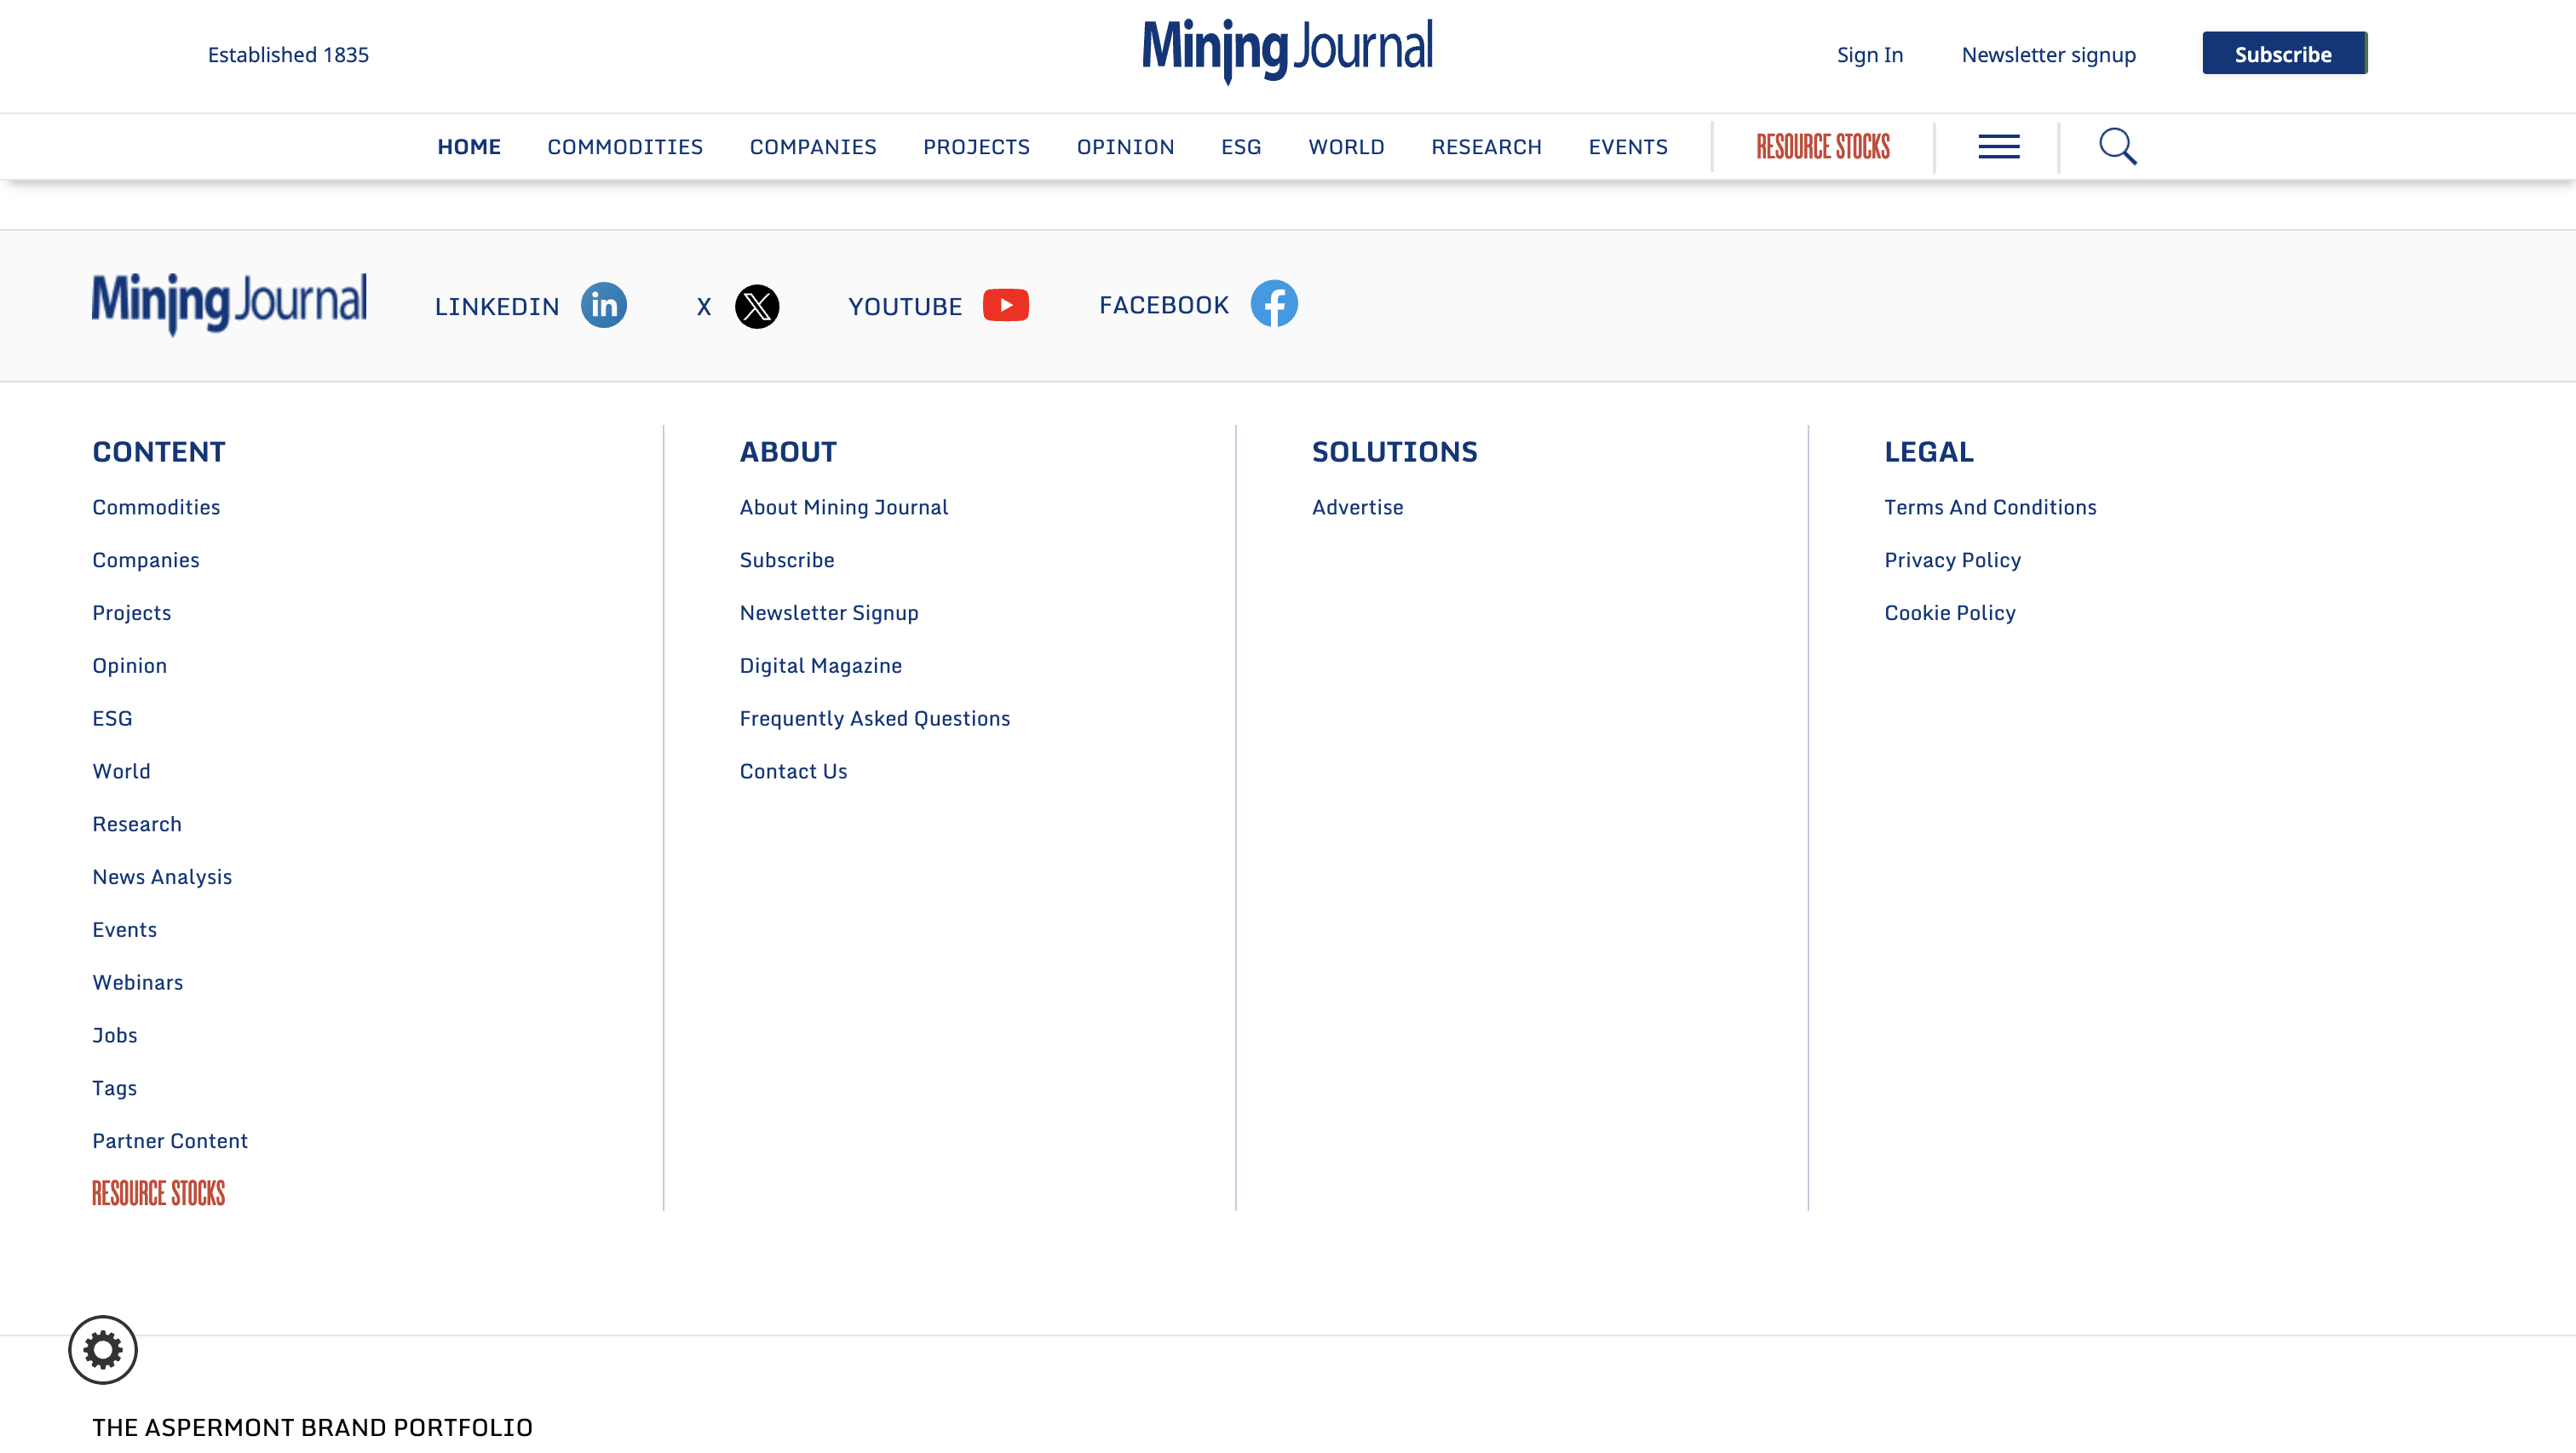
Task: Open Resource Stocks logo in navigation bar
Action: (1822, 147)
